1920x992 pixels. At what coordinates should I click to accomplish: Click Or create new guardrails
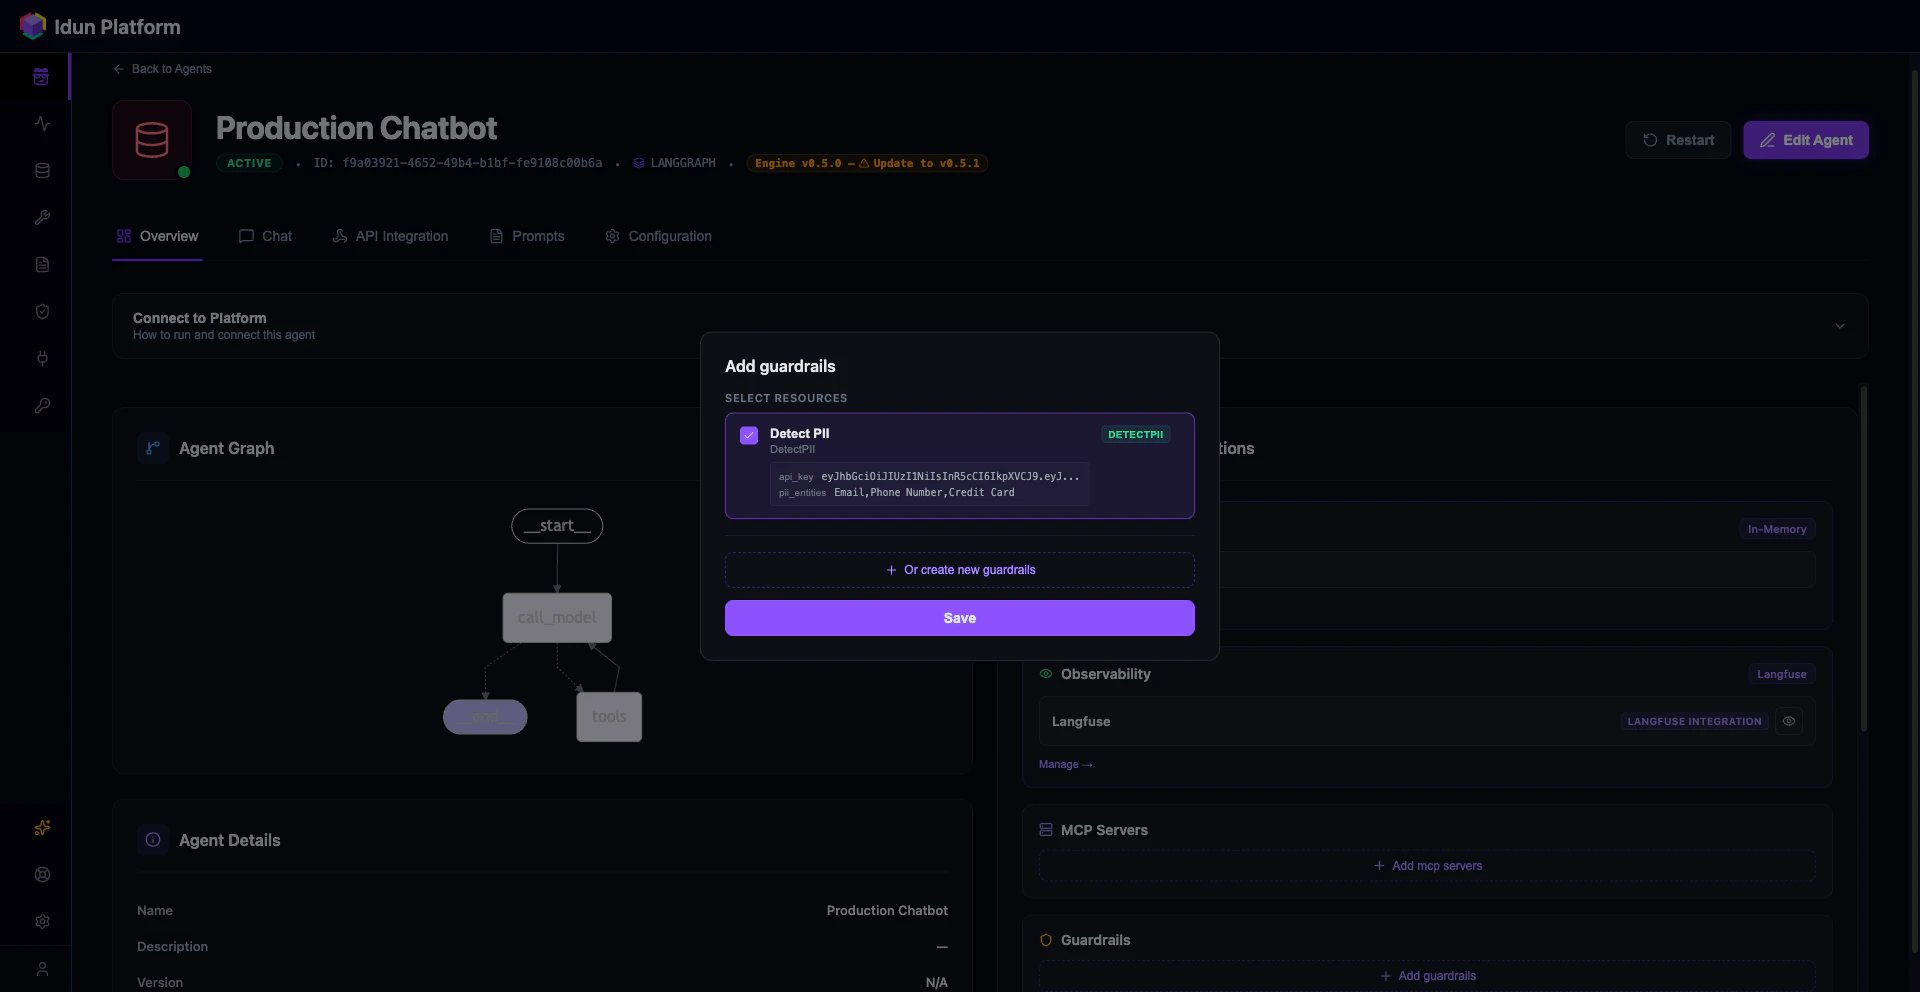960,570
